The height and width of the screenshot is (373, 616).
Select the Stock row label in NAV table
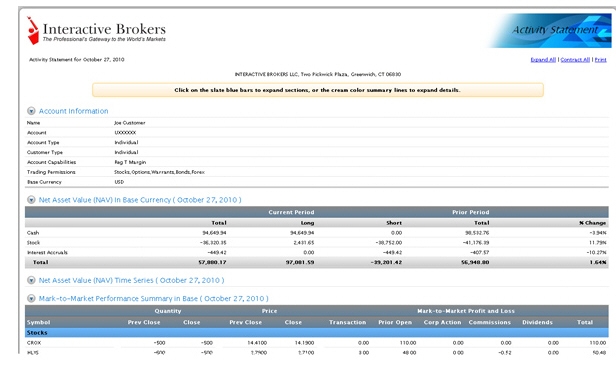[33, 243]
